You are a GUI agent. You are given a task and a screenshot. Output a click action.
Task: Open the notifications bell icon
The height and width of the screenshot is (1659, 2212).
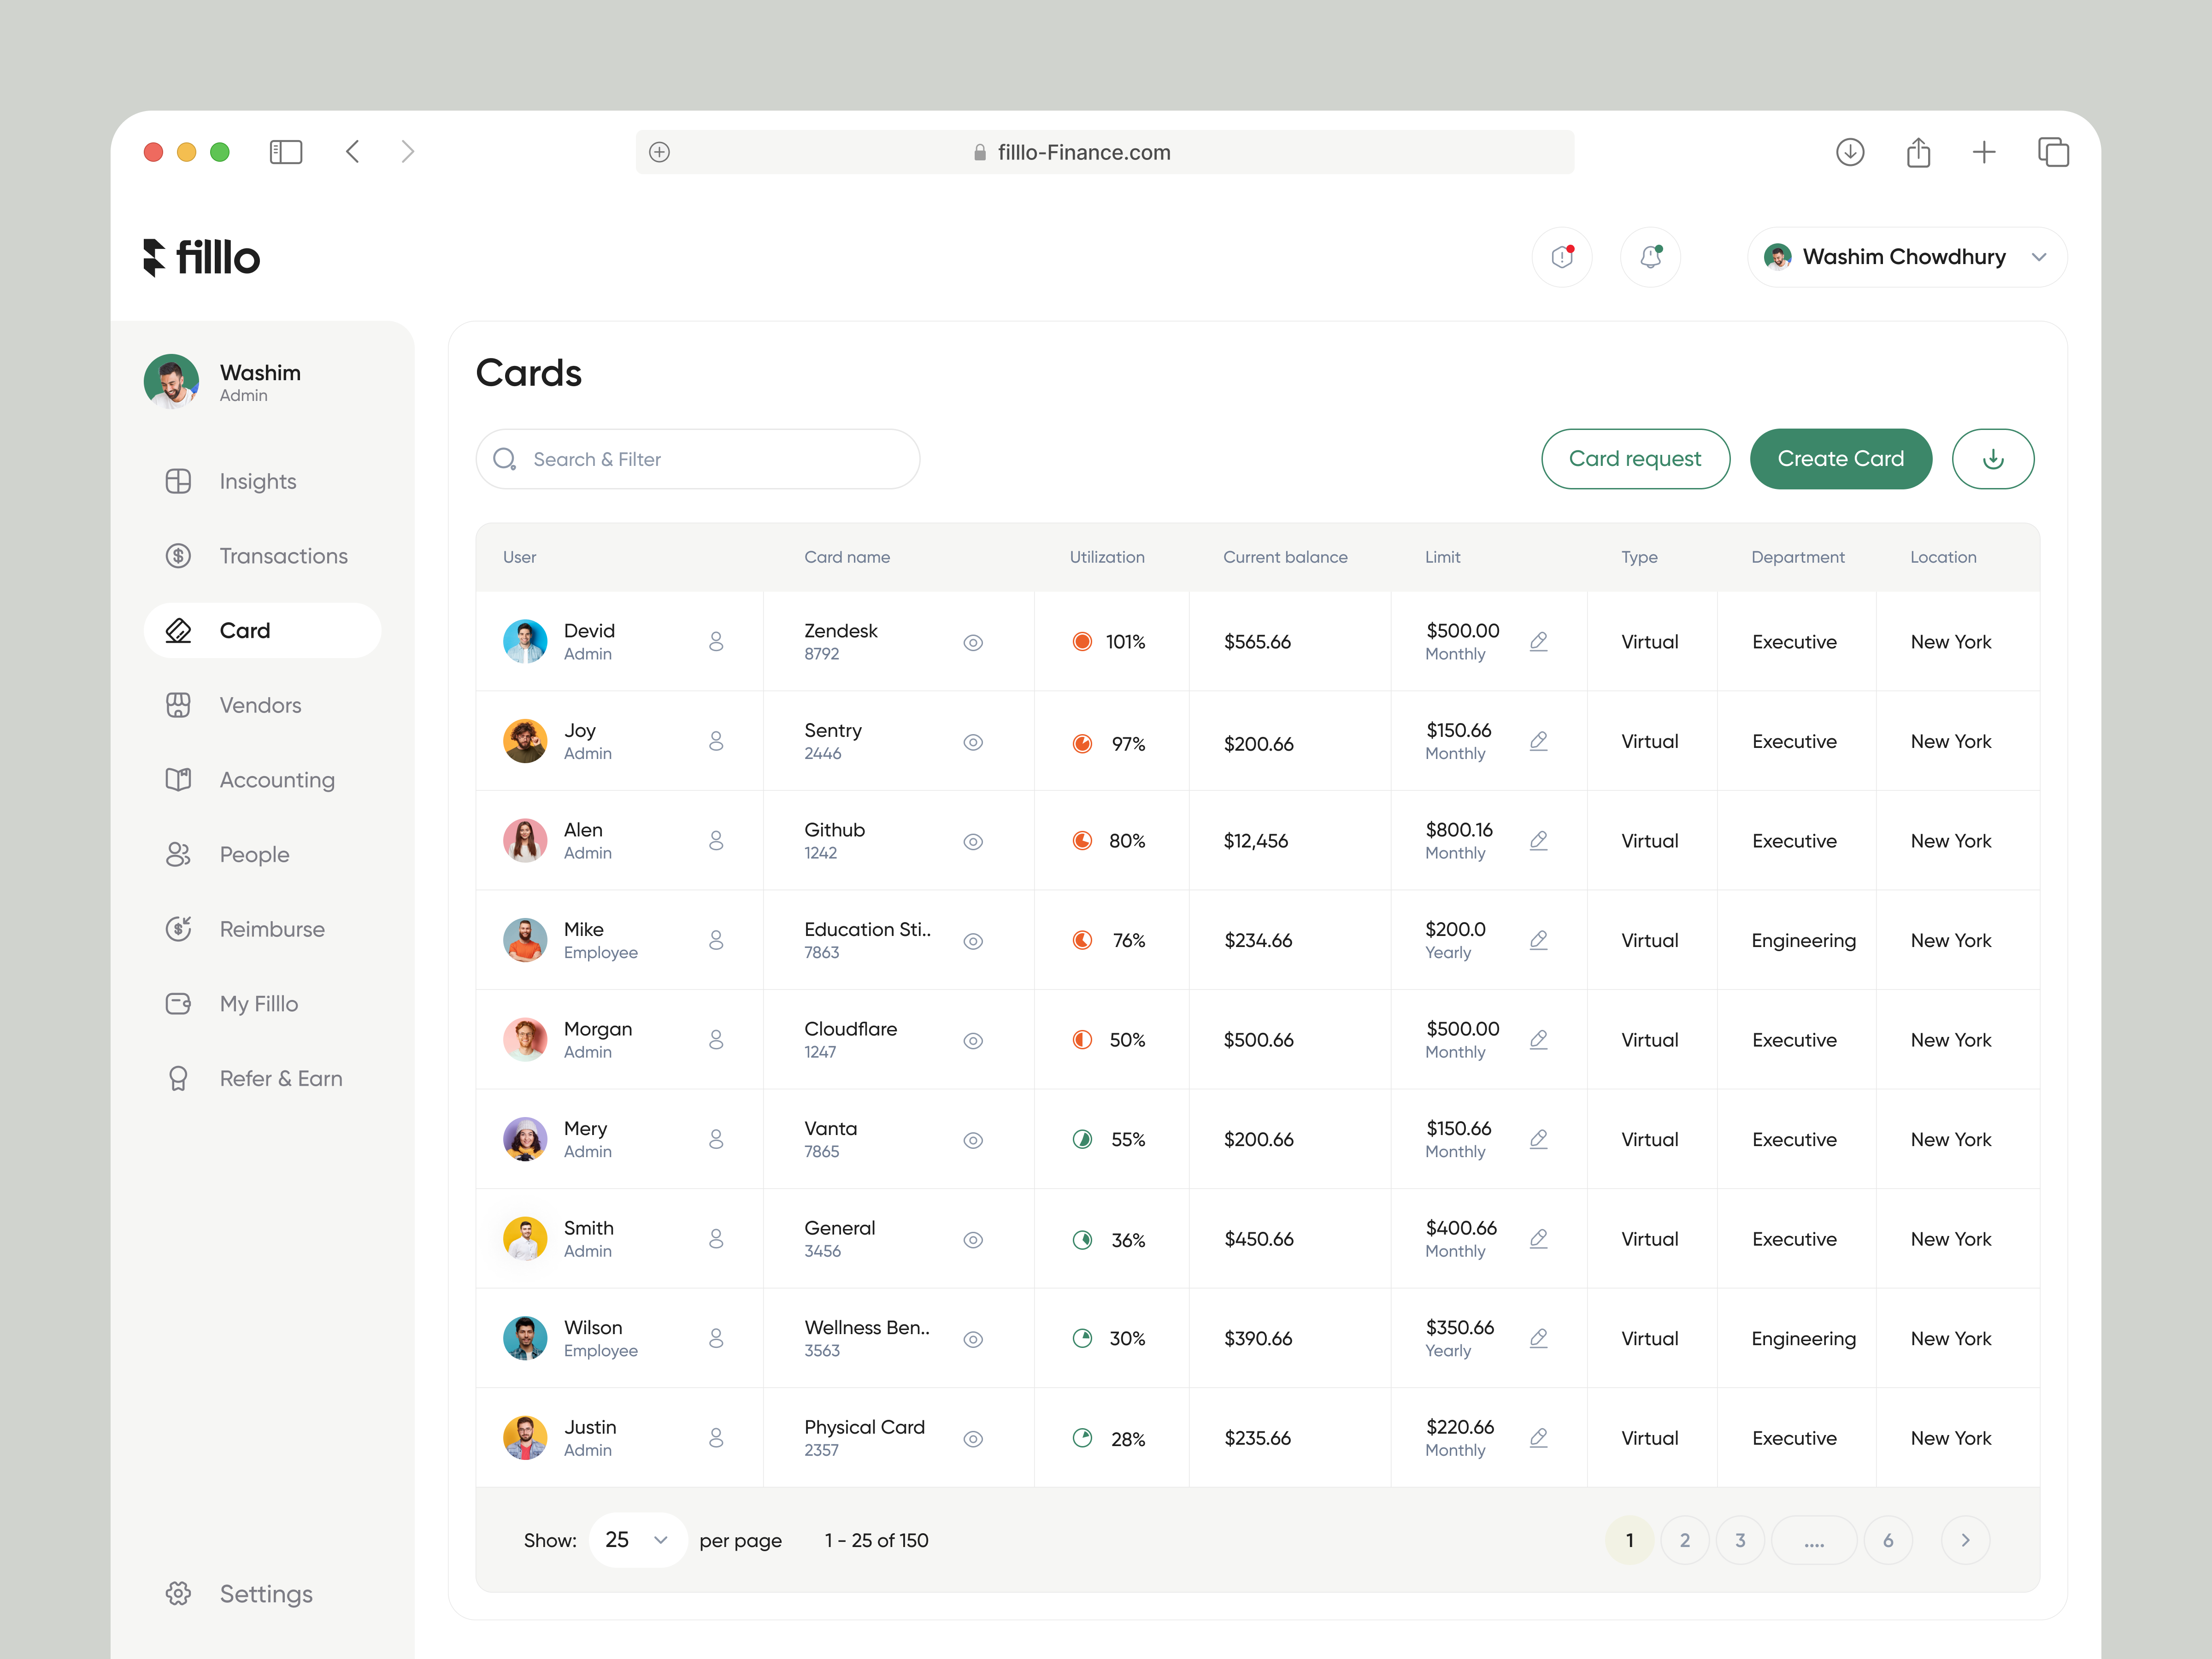pyautogui.click(x=1650, y=257)
